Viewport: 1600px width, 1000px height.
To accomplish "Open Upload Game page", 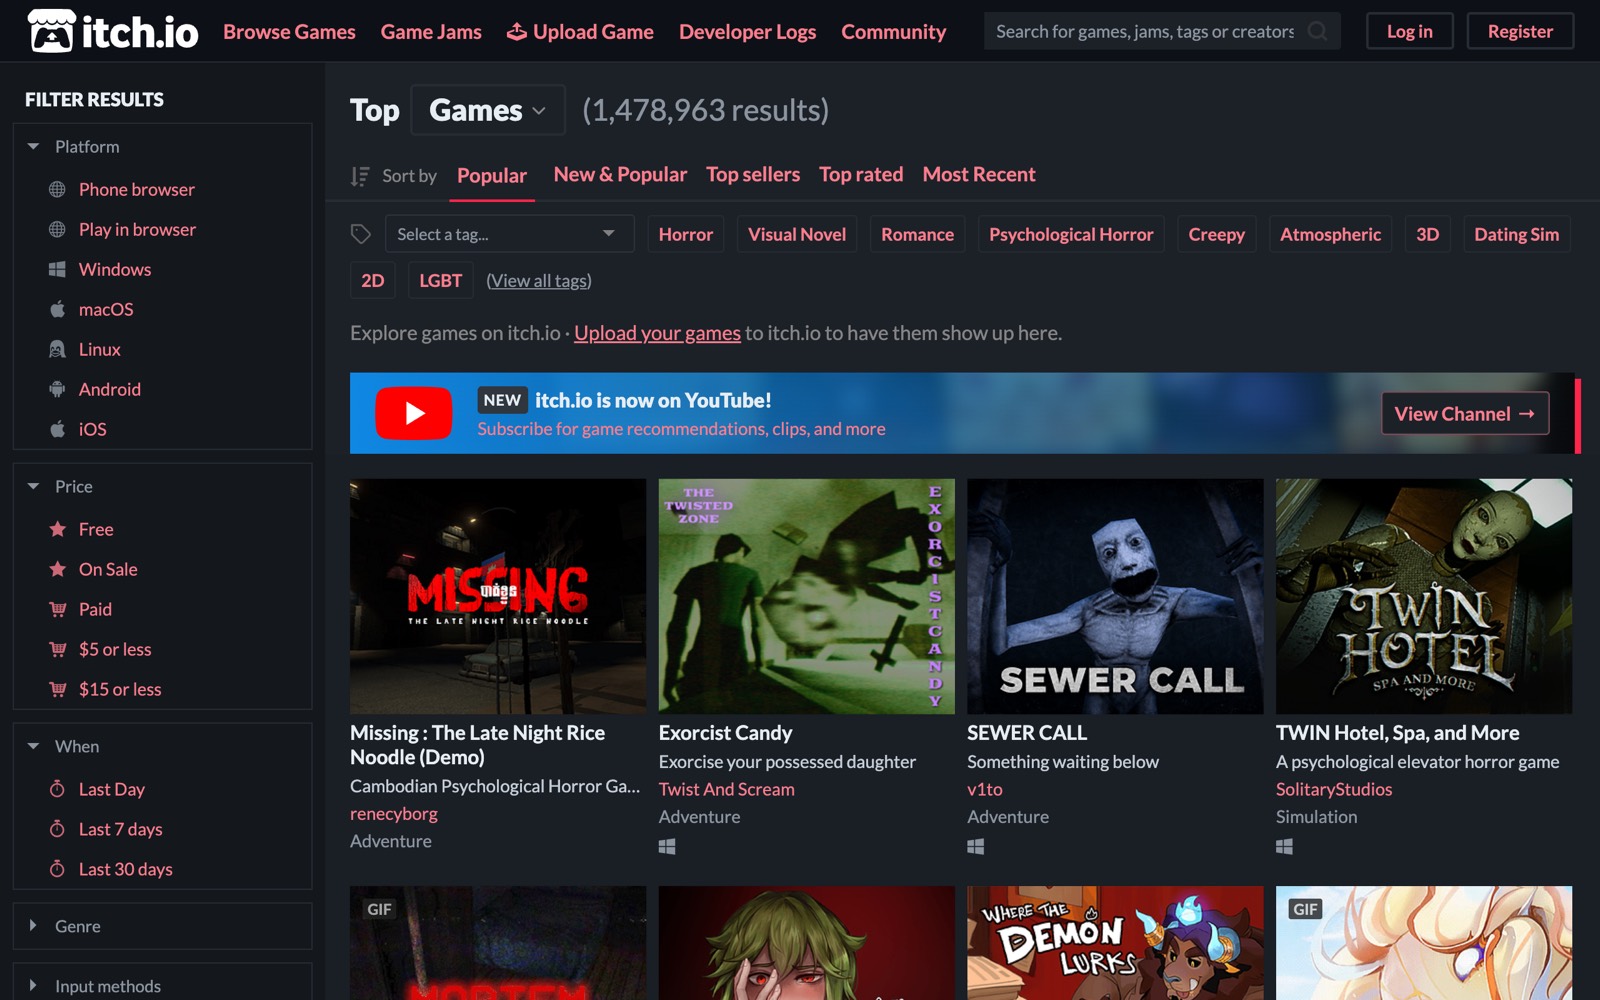I will click(580, 31).
